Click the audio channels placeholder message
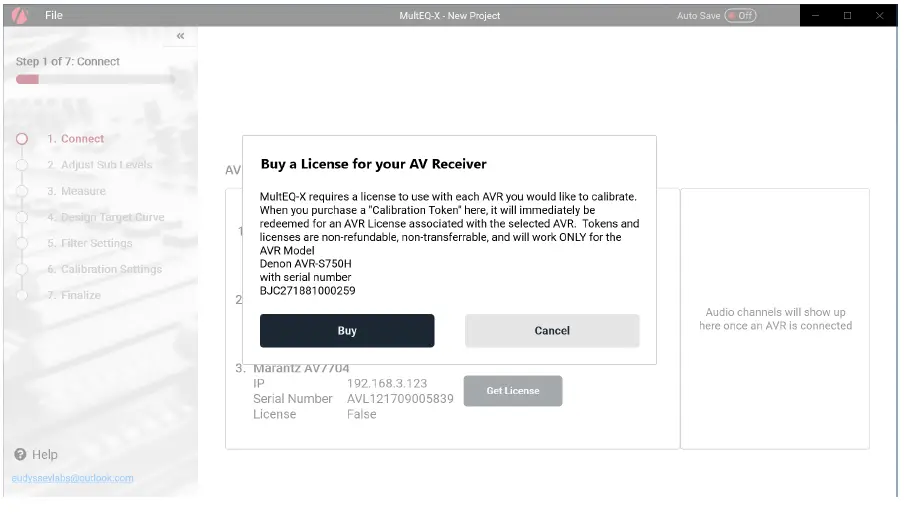The height and width of the screenshot is (514, 904). pos(775,319)
